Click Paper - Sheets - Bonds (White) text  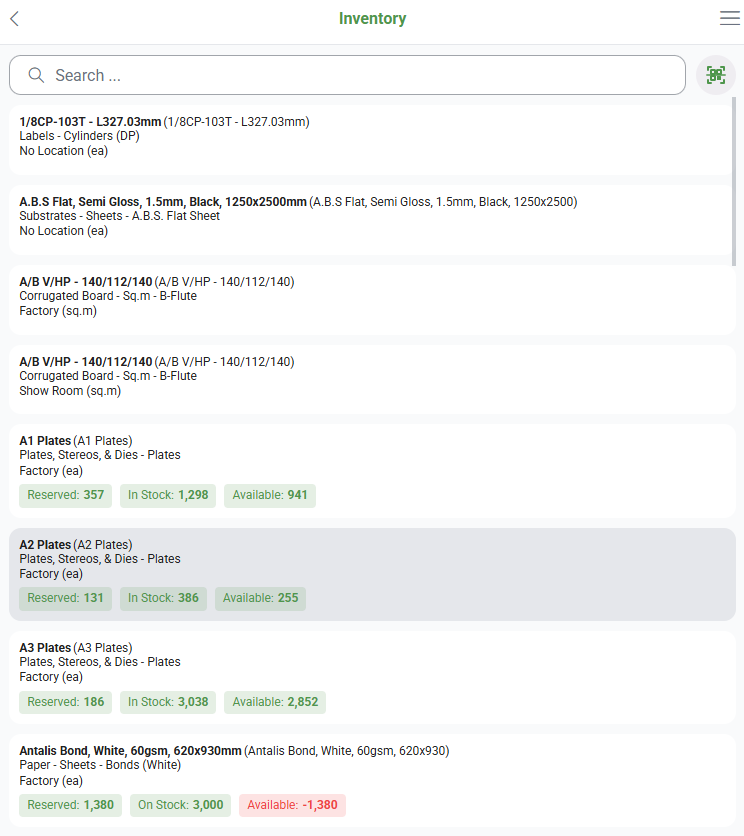[x=100, y=765]
